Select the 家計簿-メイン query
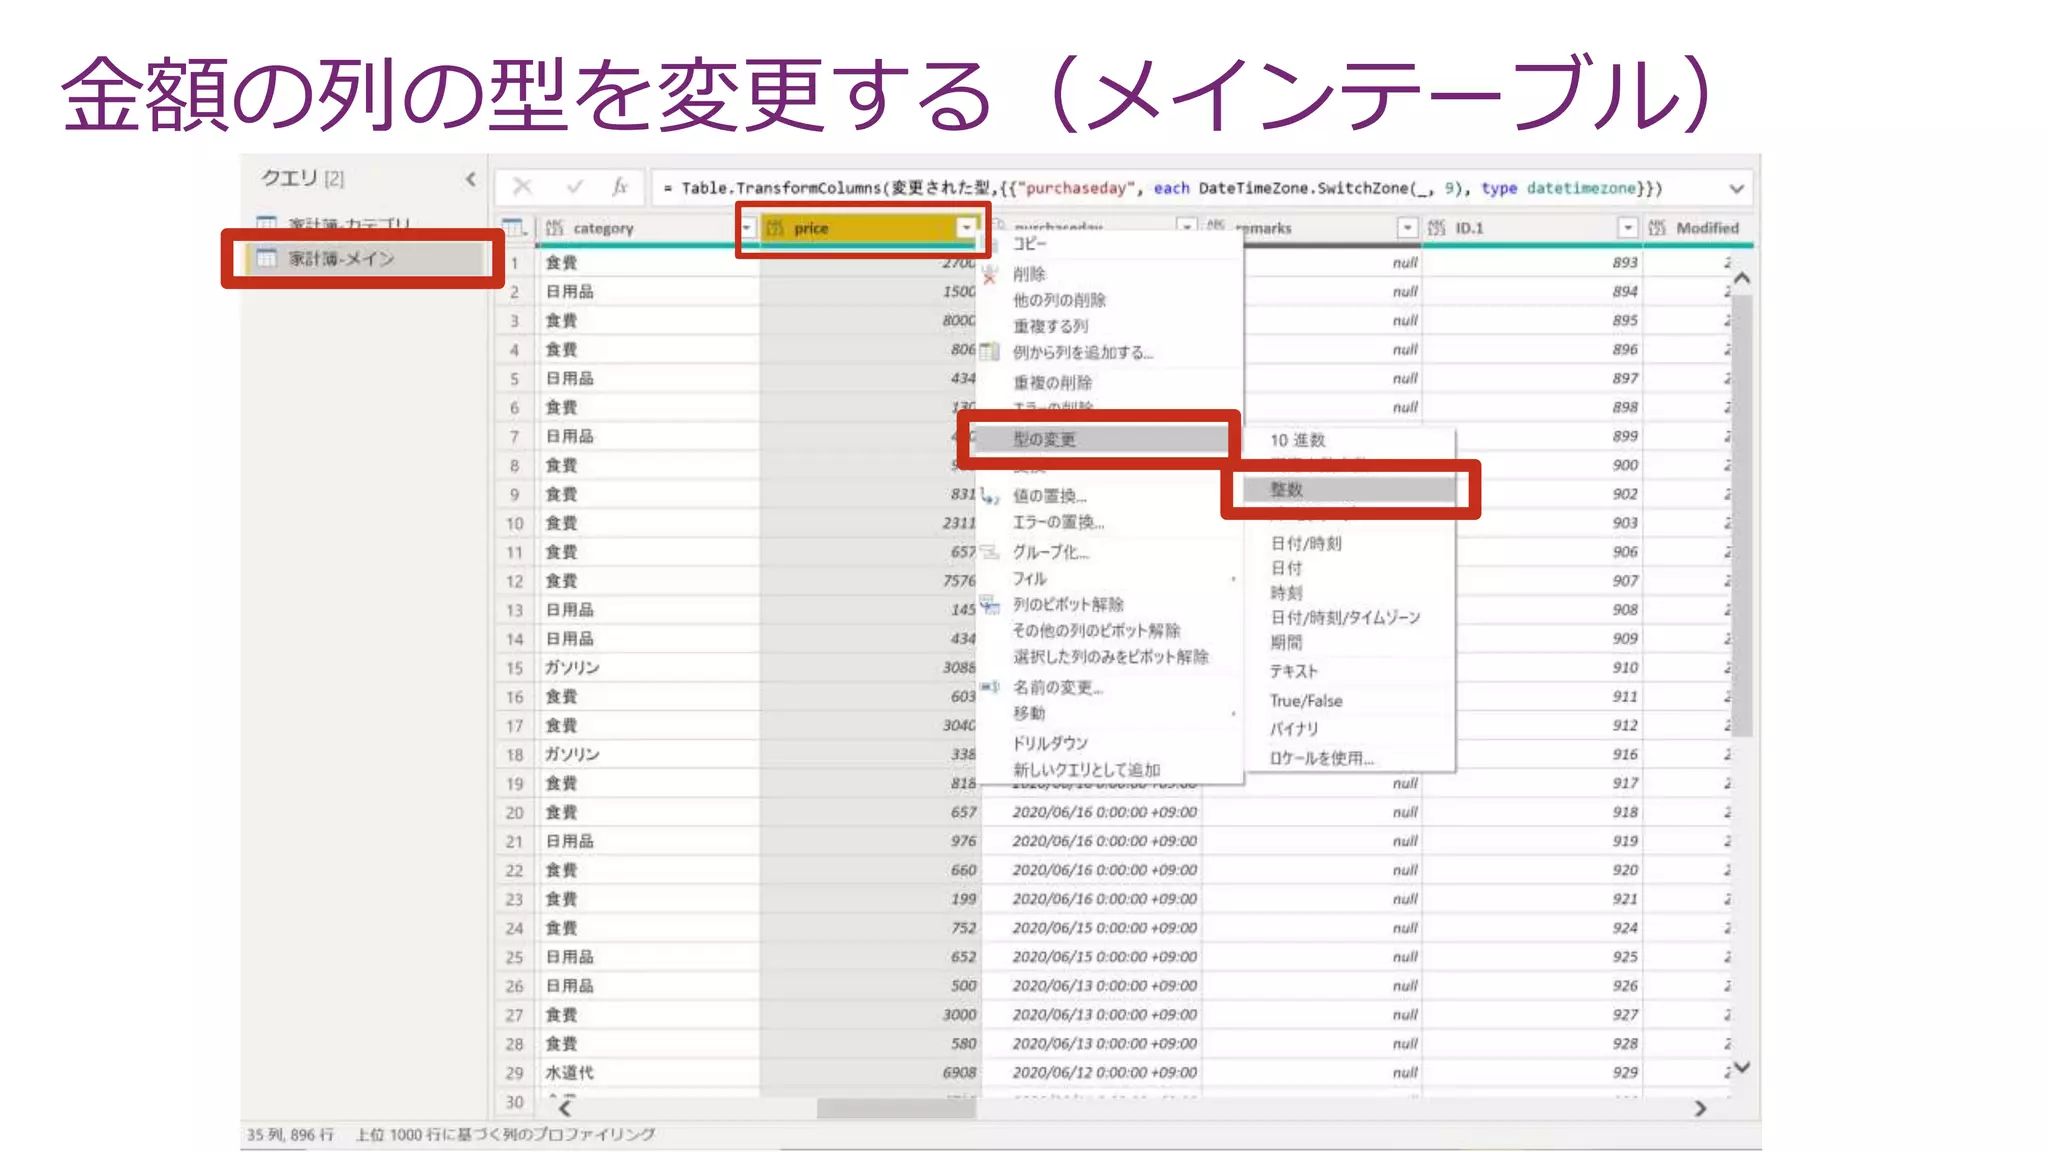Viewport: 2048px width, 1152px height. coord(341,259)
